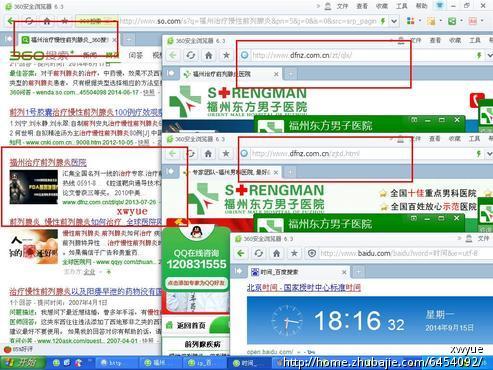This screenshot has width=493, height=370.
Task: Click the green extension icon in top toolbar
Action: pos(452,21)
